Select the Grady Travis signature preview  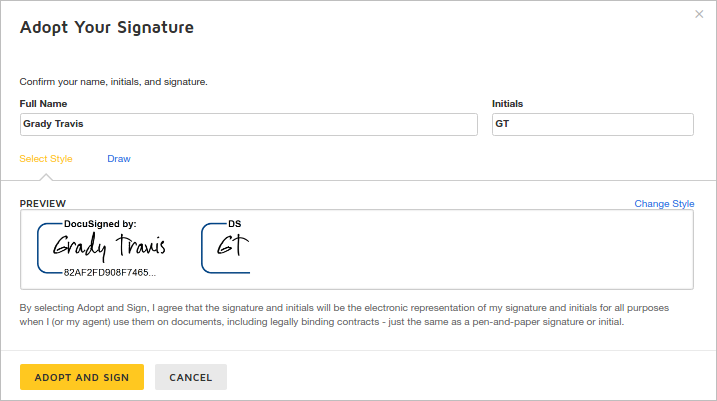109,246
